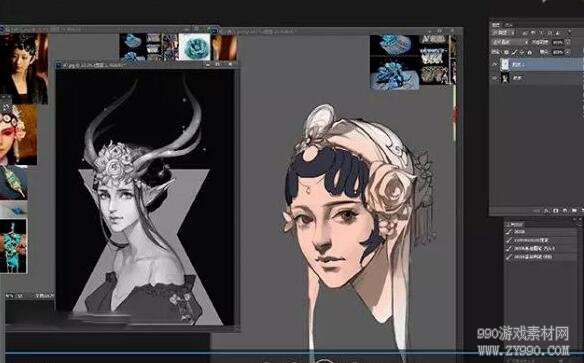
Task: Click the layer Opacity value field
Action: 558,42
